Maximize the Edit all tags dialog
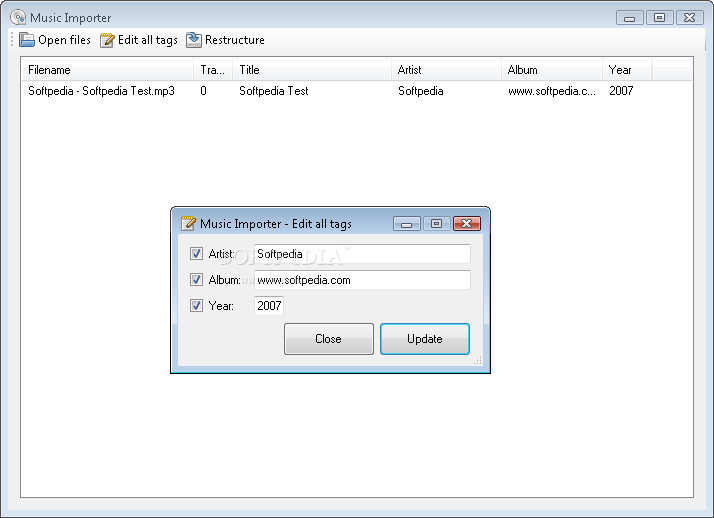The image size is (714, 518). pos(437,223)
